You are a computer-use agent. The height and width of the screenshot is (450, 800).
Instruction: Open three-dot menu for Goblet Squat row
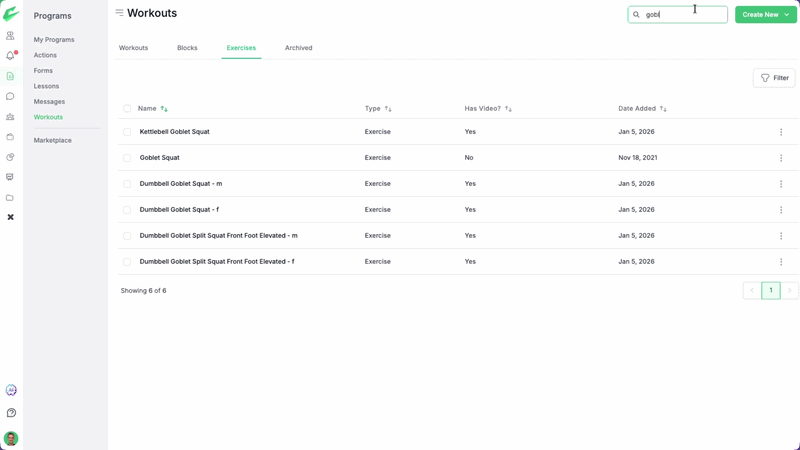tap(781, 158)
